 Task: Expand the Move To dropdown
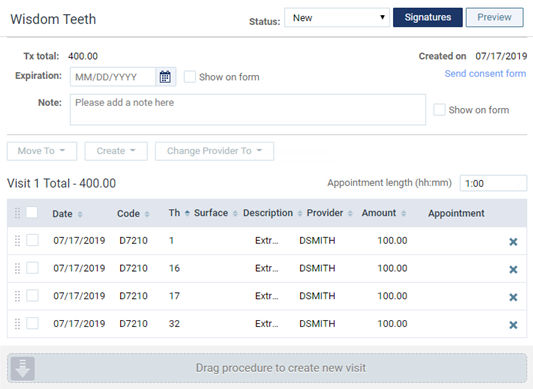tap(42, 151)
